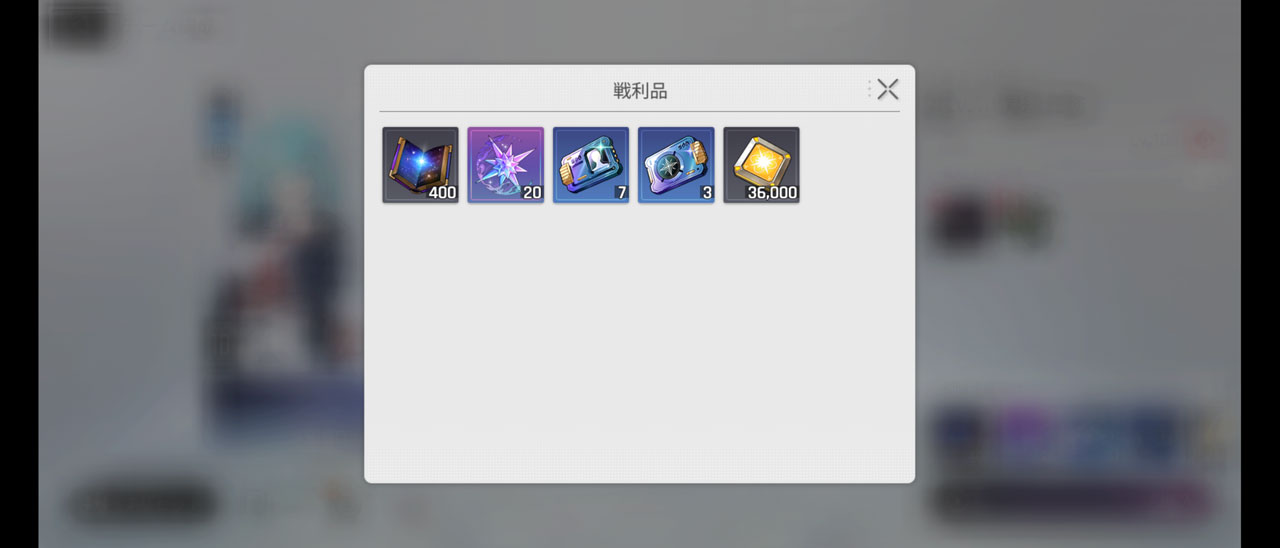Image resolution: width=1280 pixels, height=548 pixels.
Task: Click the empty area of loot panel
Action: click(640, 340)
